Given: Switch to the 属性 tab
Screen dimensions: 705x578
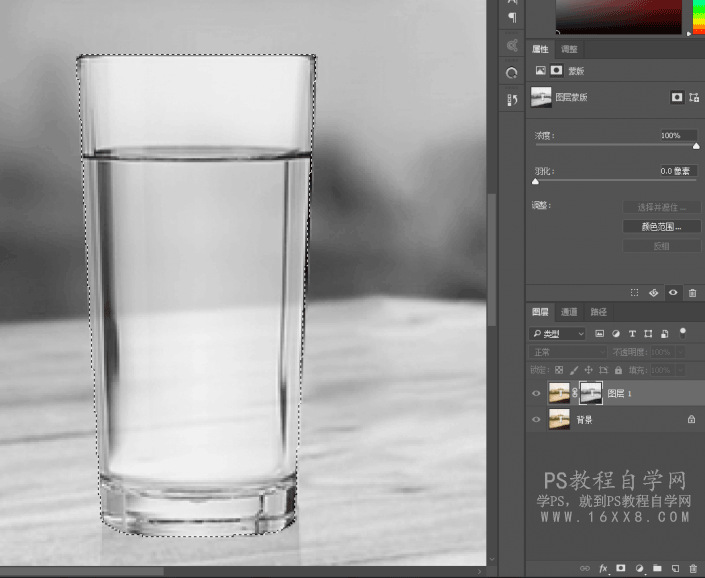Looking at the screenshot, I should [x=540, y=49].
